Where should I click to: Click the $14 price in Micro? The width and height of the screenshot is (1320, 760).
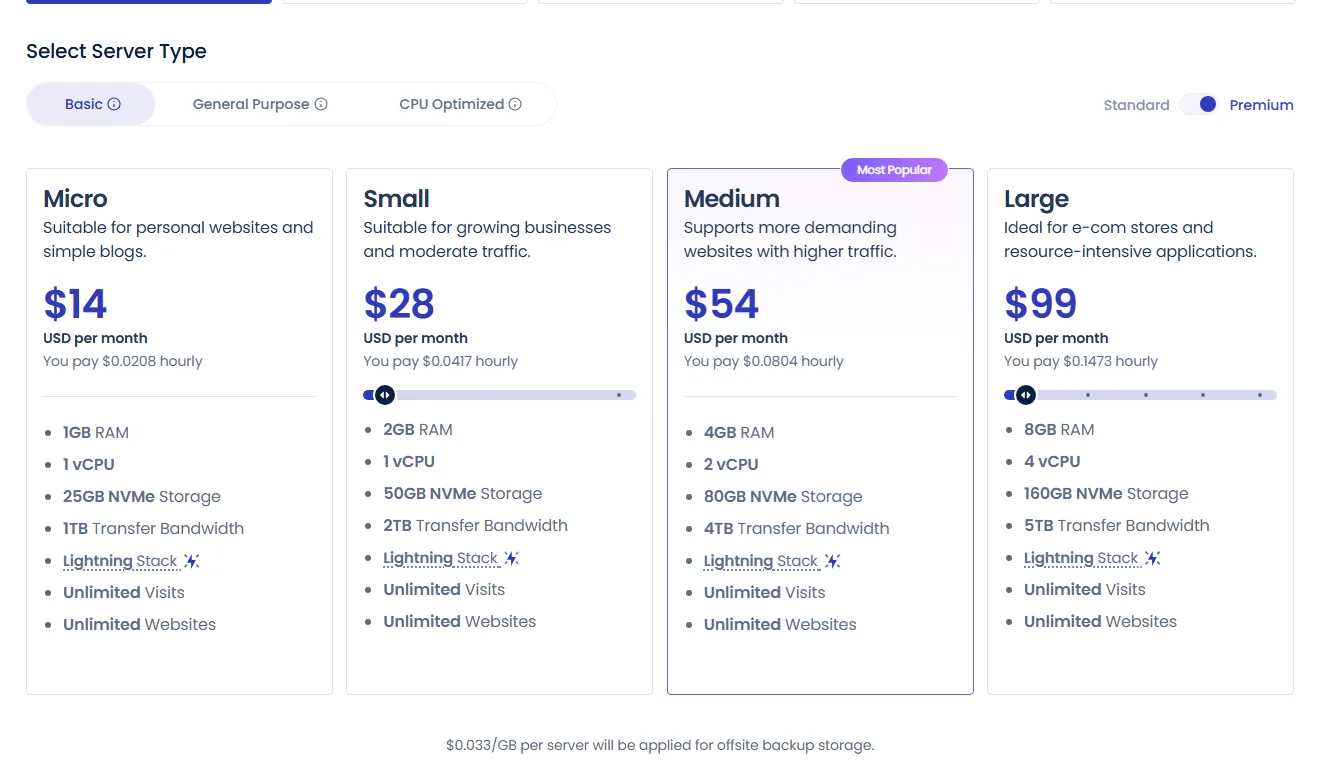tap(75, 304)
